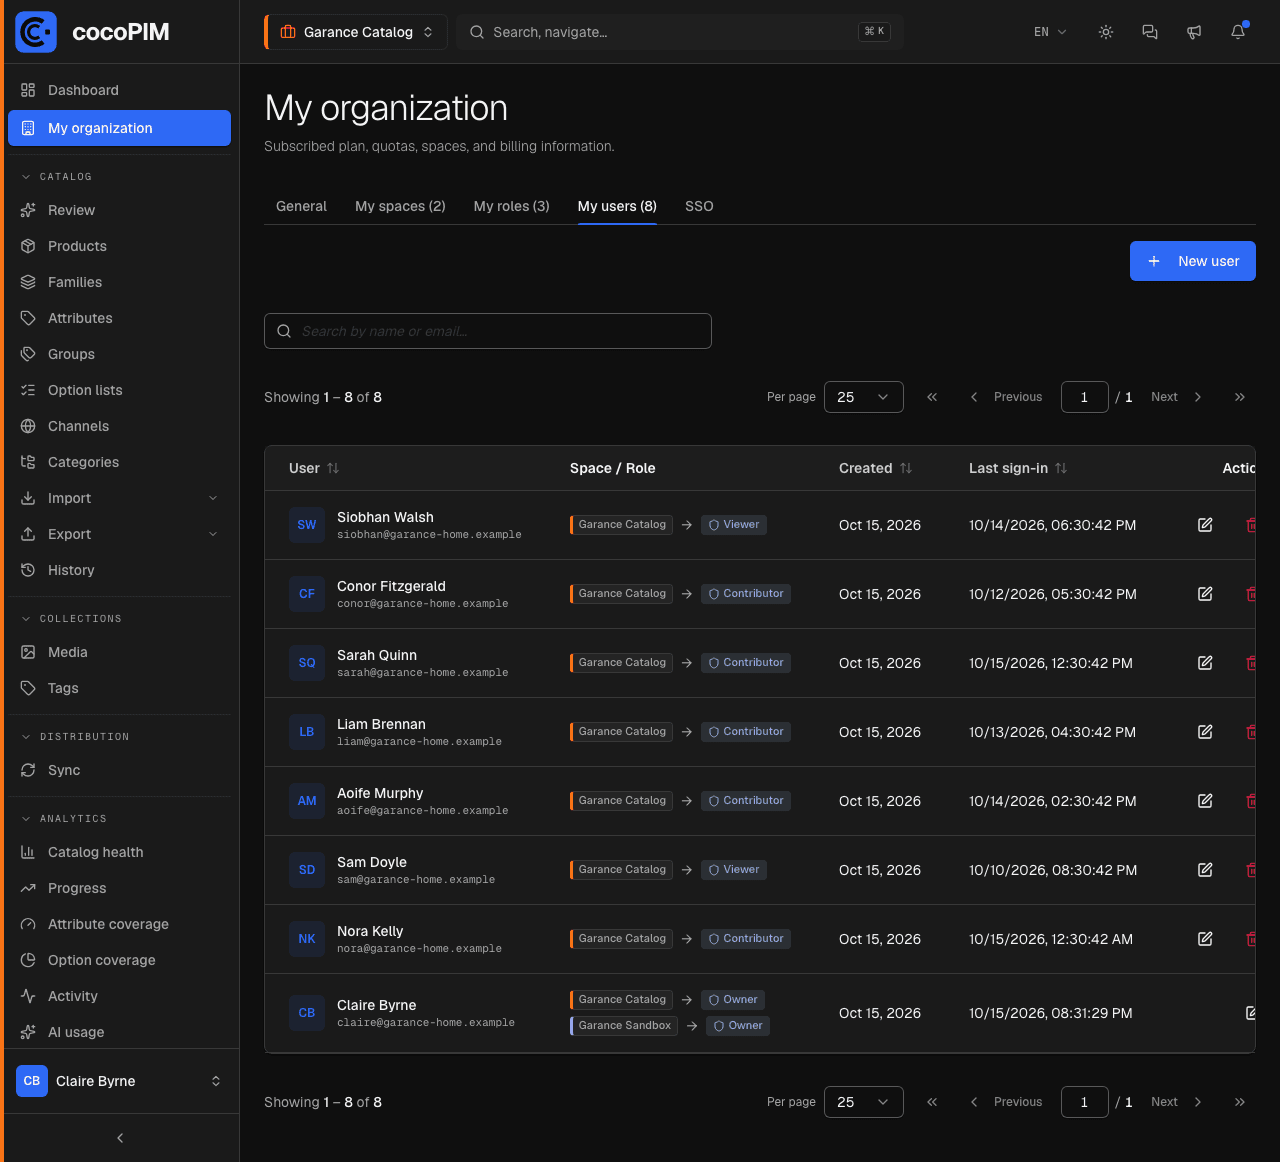
Task: Open edit for Liam Brennan
Action: click(1205, 732)
